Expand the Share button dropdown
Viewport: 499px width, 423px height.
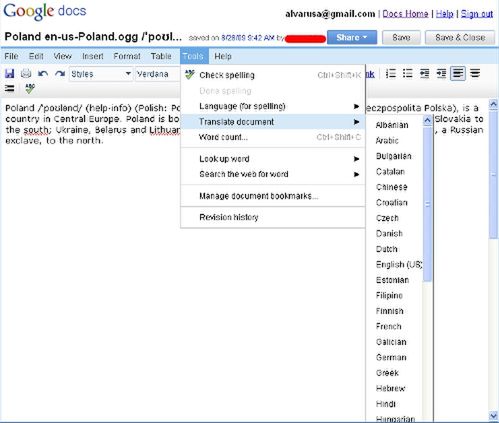pos(365,37)
